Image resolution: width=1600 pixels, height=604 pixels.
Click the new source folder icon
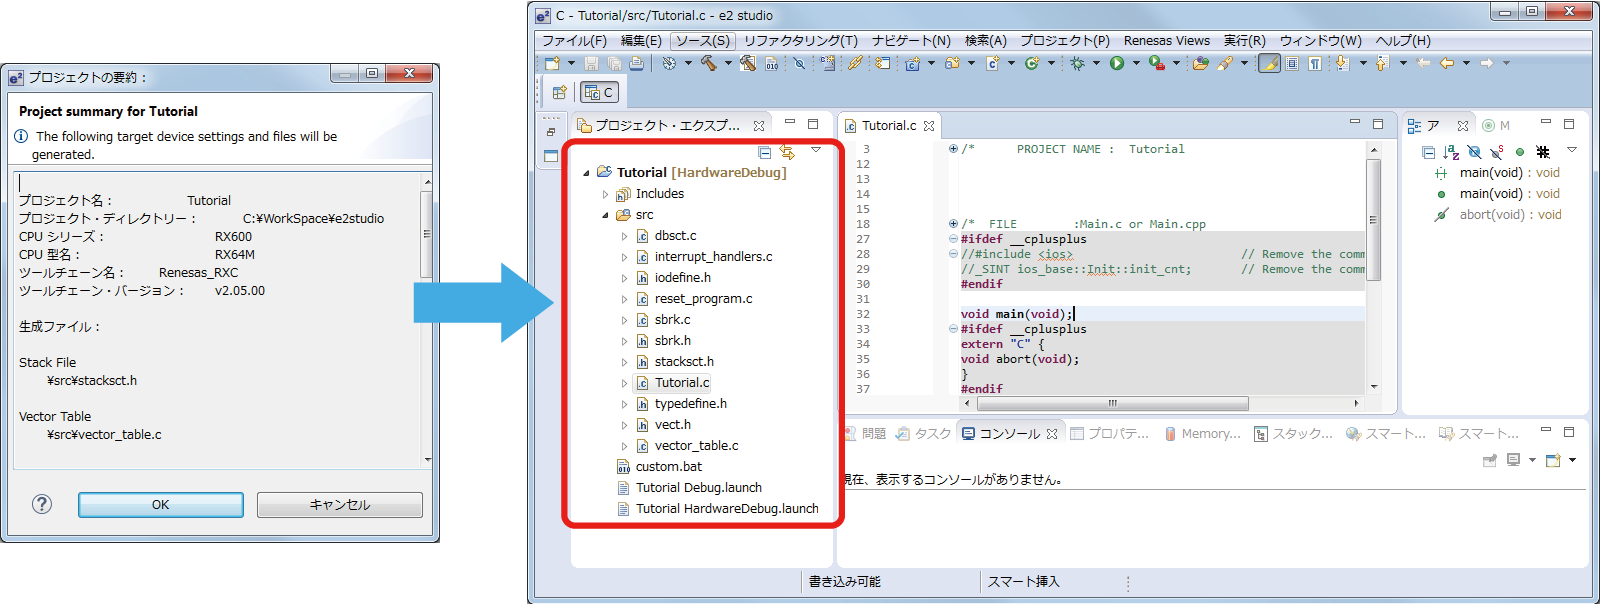(952, 63)
